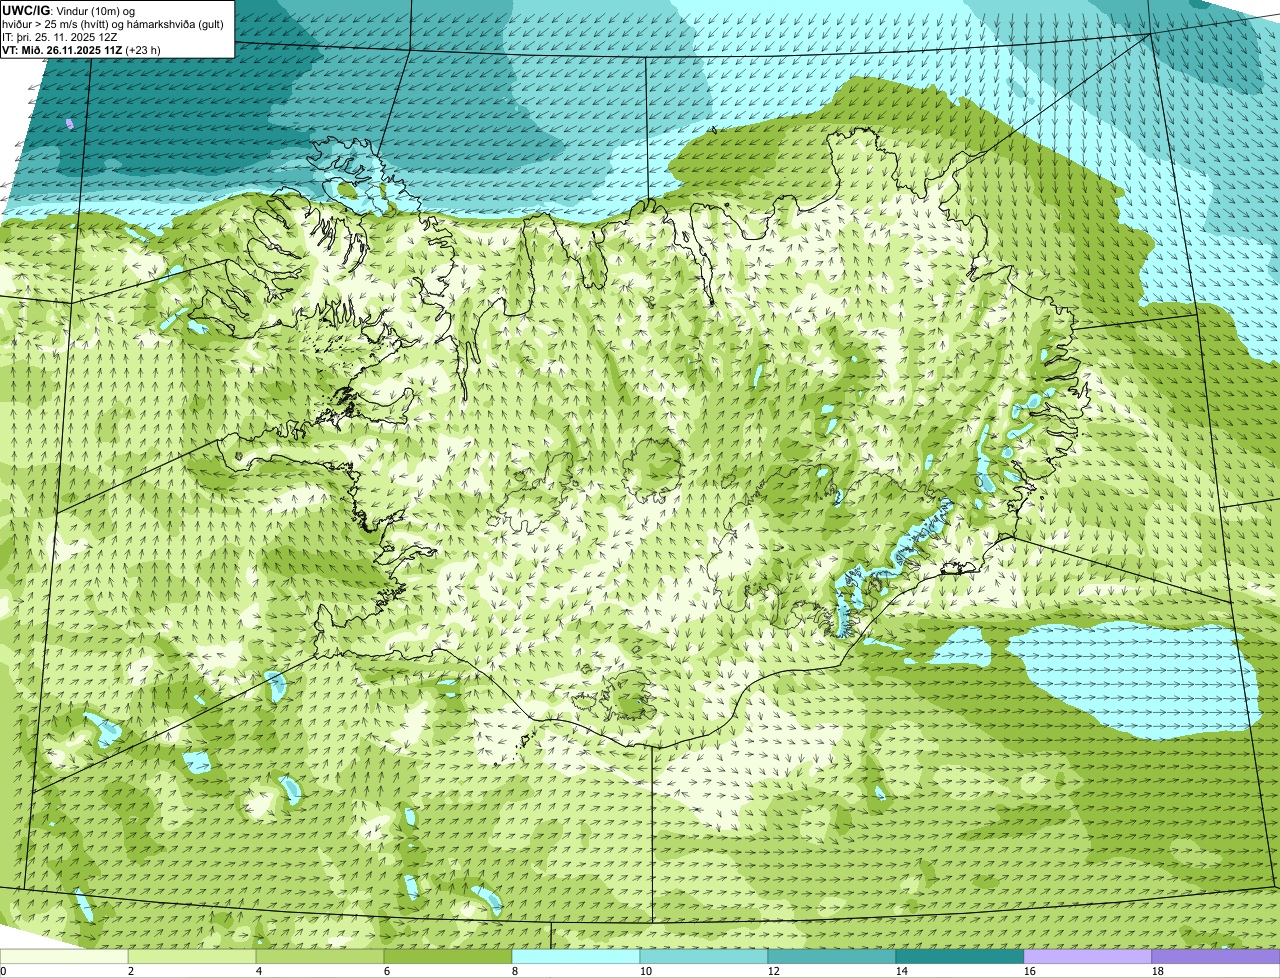Pick the 4–6 m/s green legend swatch
Viewport: 1280px width, 978px height.
320,957
